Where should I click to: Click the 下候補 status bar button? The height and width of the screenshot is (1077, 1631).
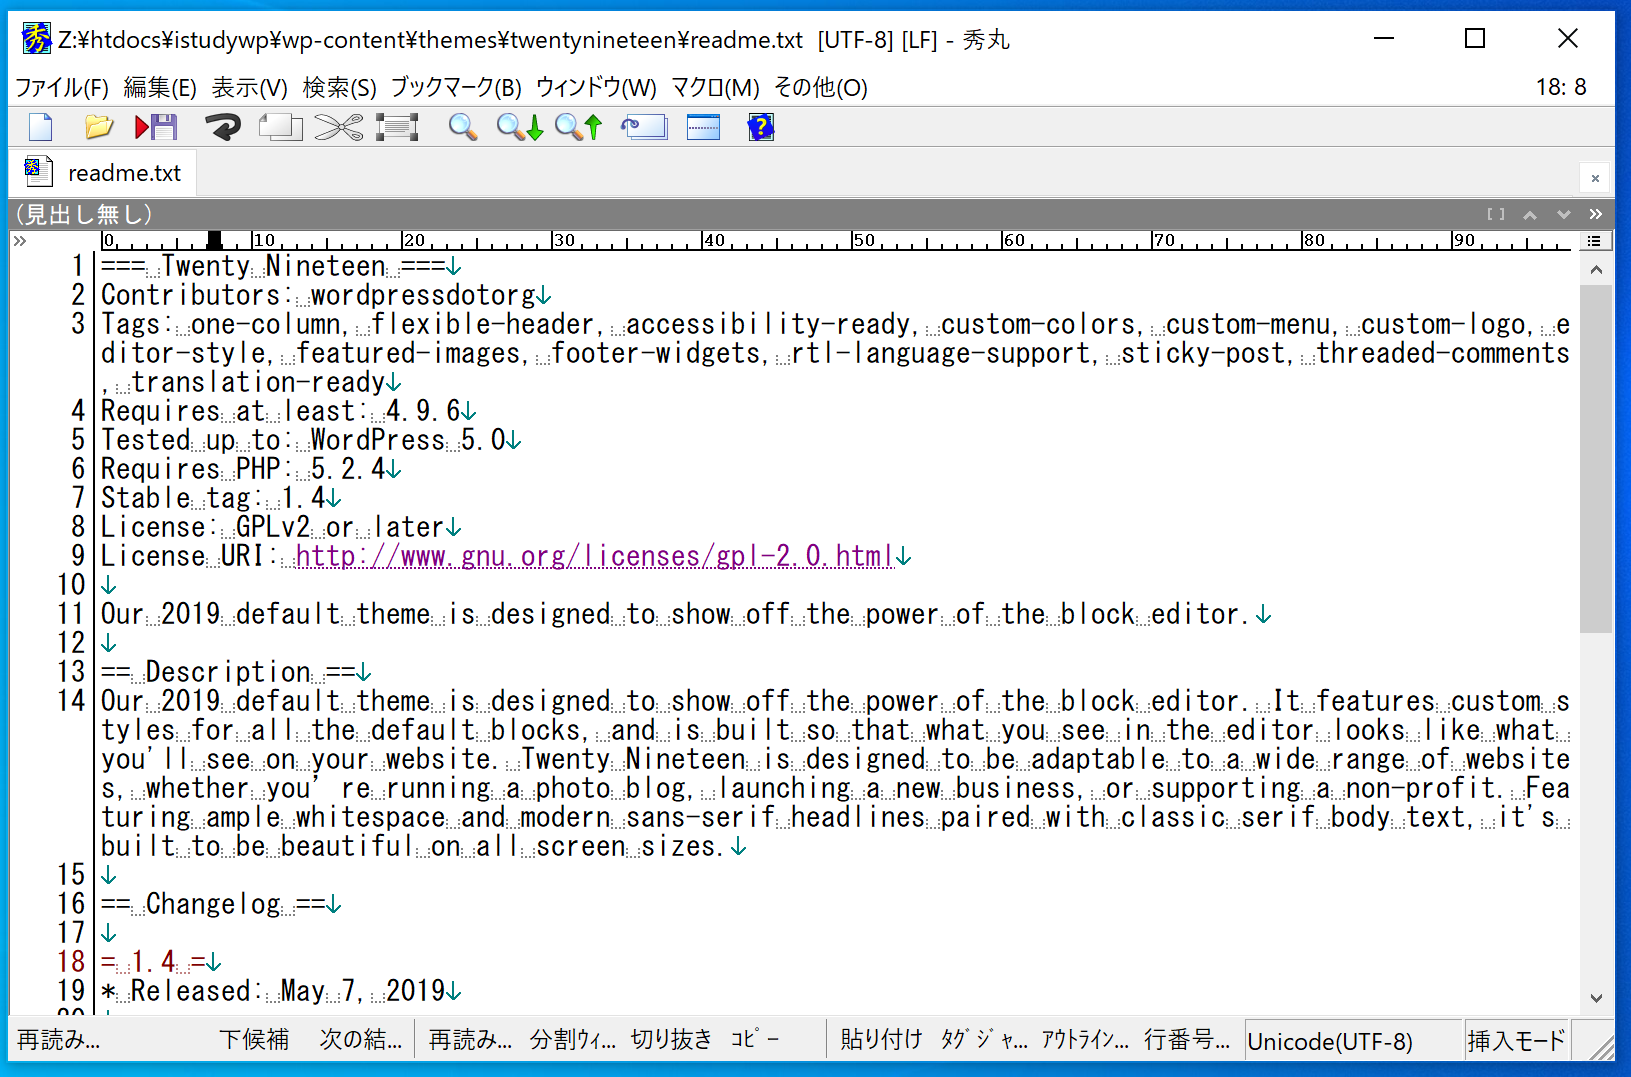click(x=254, y=1040)
